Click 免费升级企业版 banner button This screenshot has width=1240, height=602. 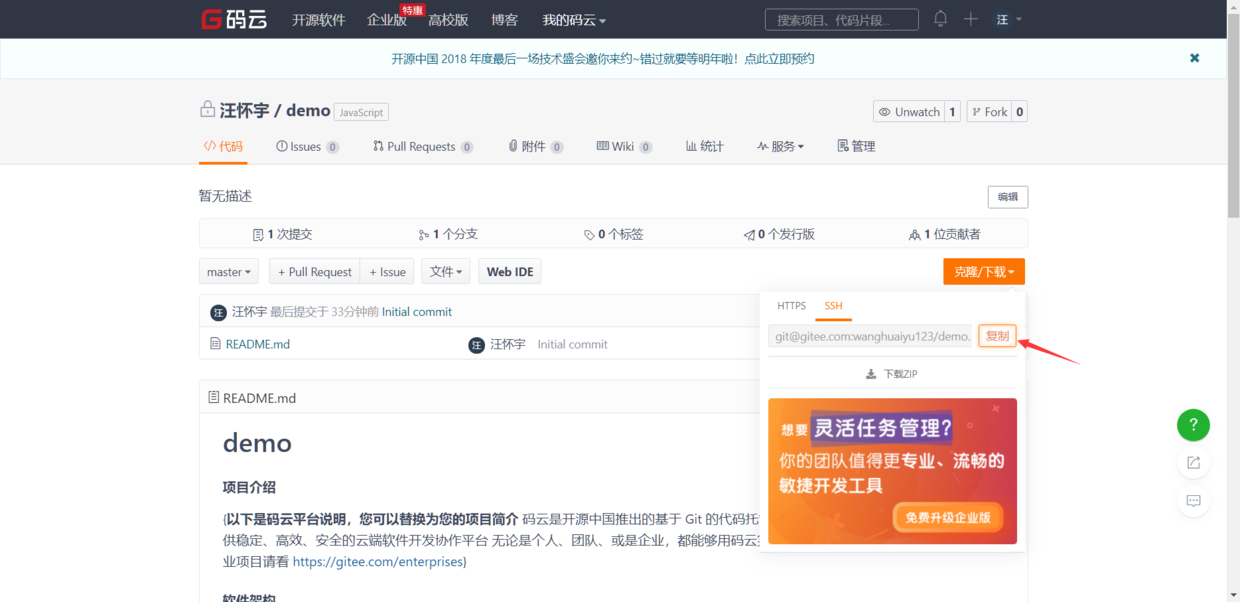pyautogui.click(x=947, y=517)
